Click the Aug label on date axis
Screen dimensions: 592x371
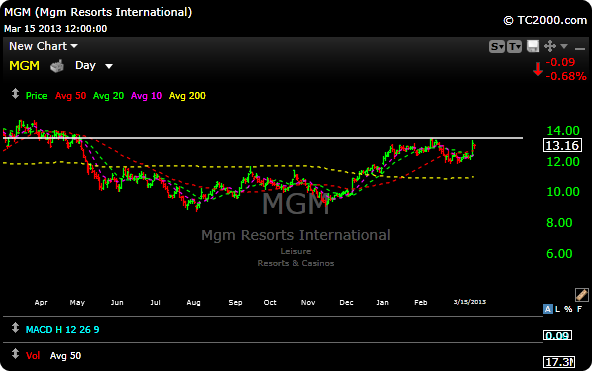[x=193, y=303]
